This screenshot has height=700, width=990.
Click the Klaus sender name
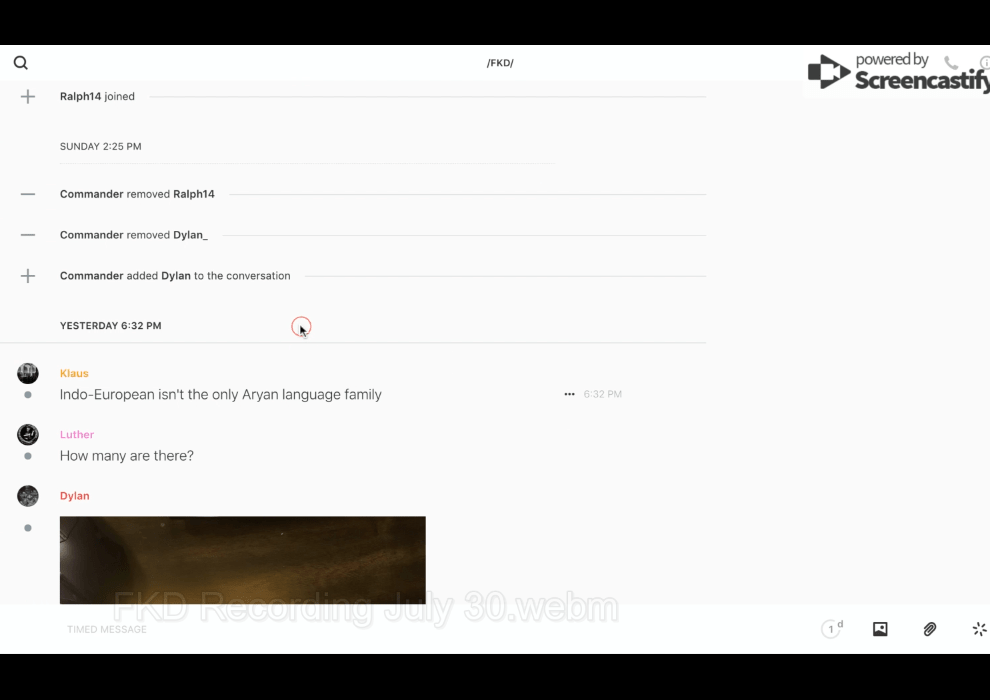(74, 374)
